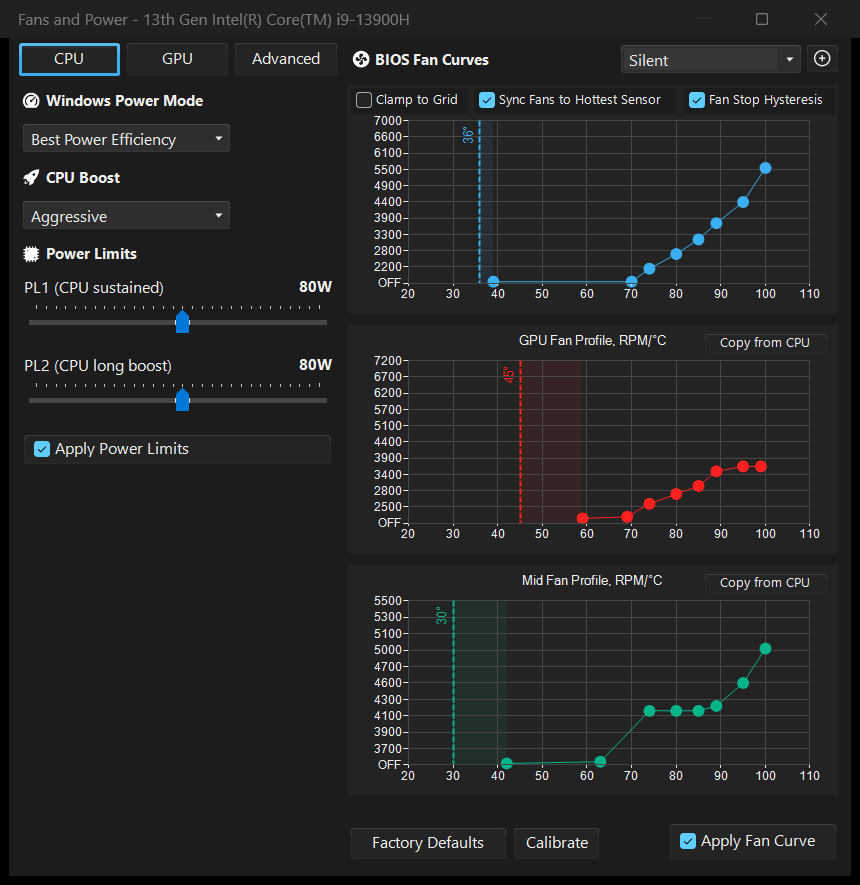Click the PL1 CPU sustained slider handle
This screenshot has height=885, width=860.
click(x=182, y=322)
